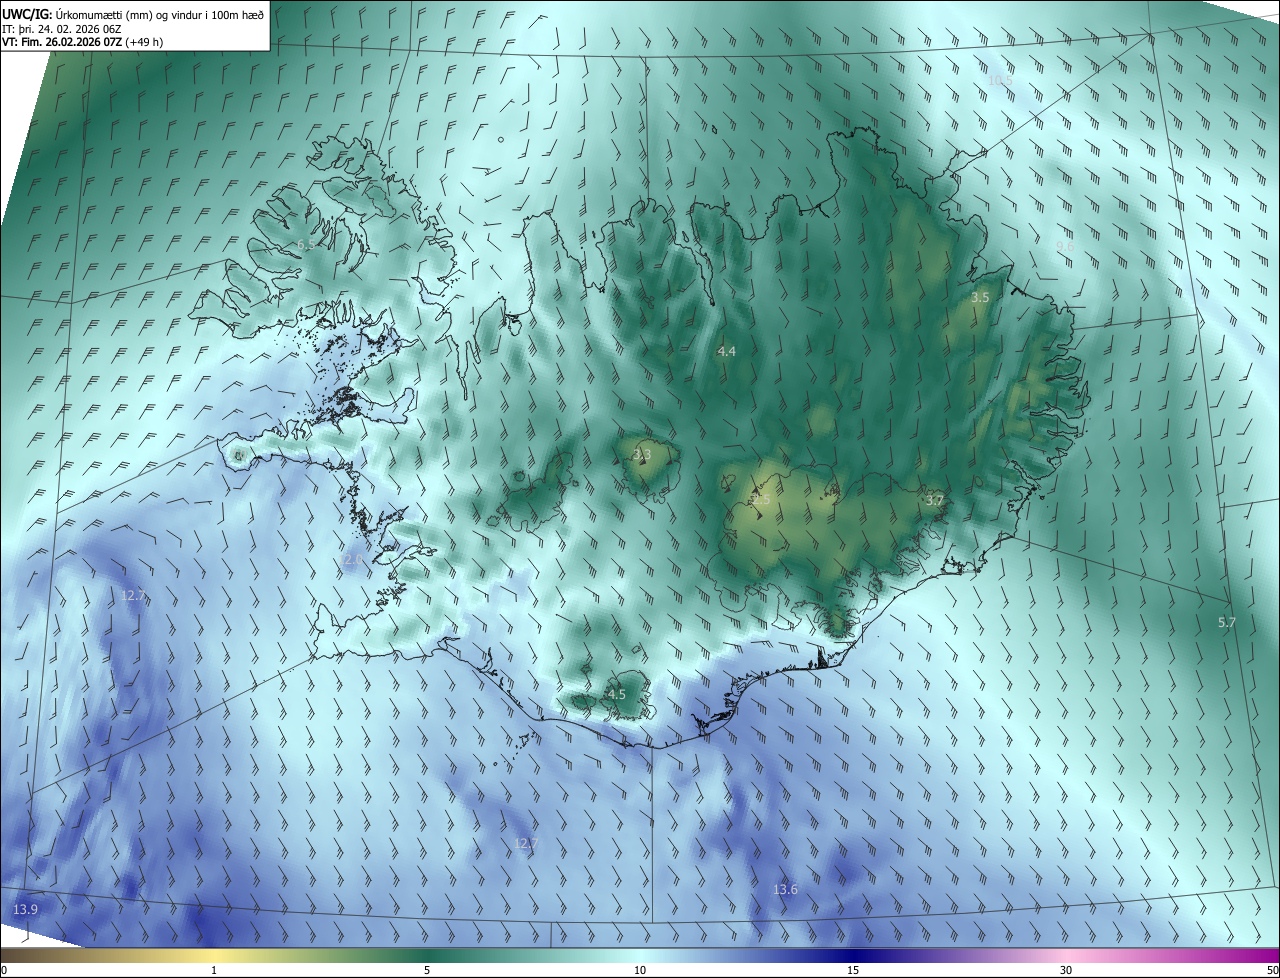The image size is (1280, 978).
Task: Click the 5.7 value near the map edge
Action: pos(1227,622)
